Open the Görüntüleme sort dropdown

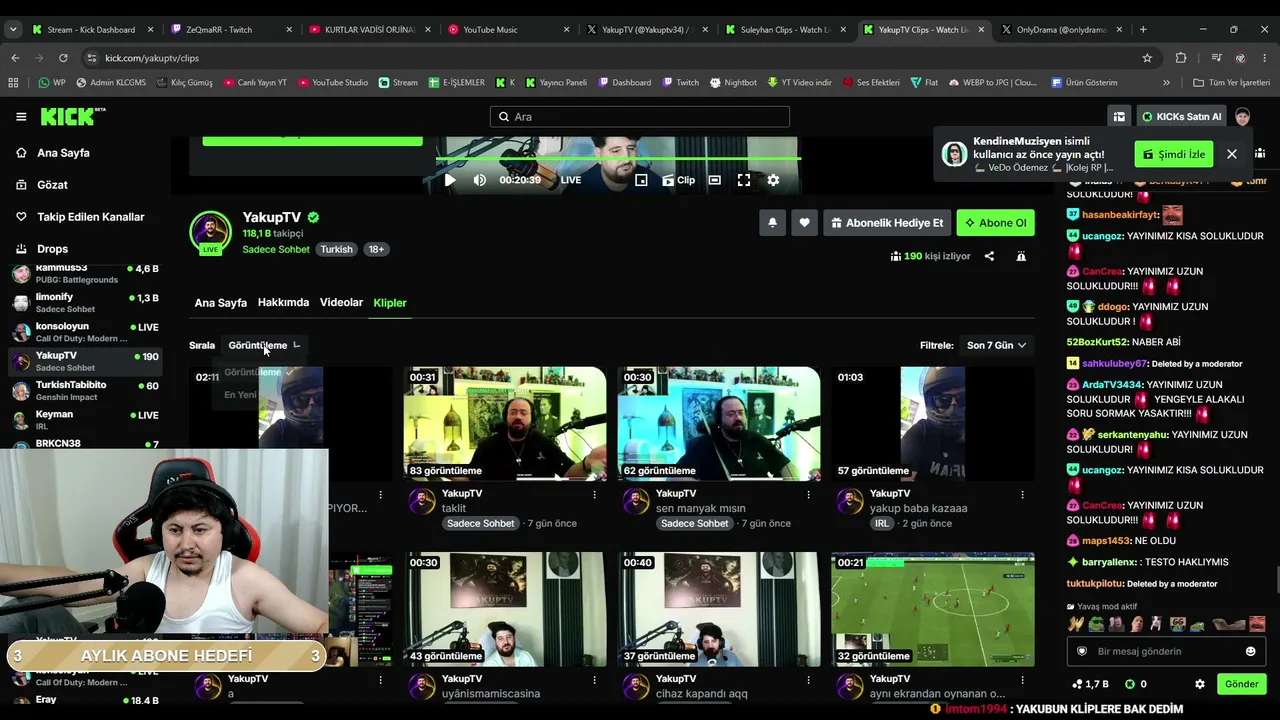[x=264, y=345]
